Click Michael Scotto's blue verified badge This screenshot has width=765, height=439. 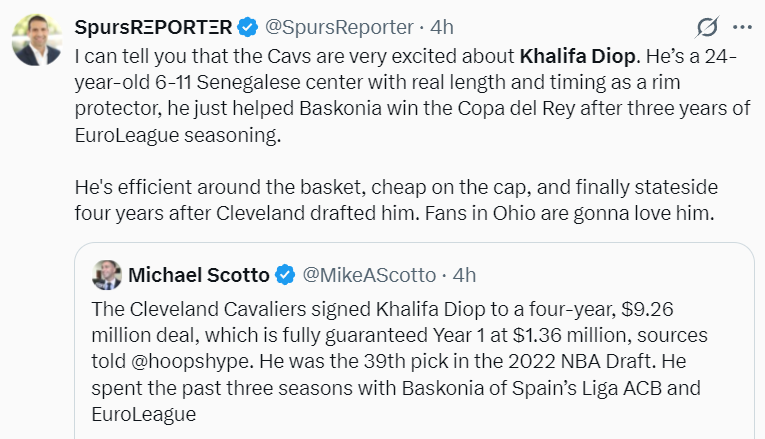[x=285, y=275]
